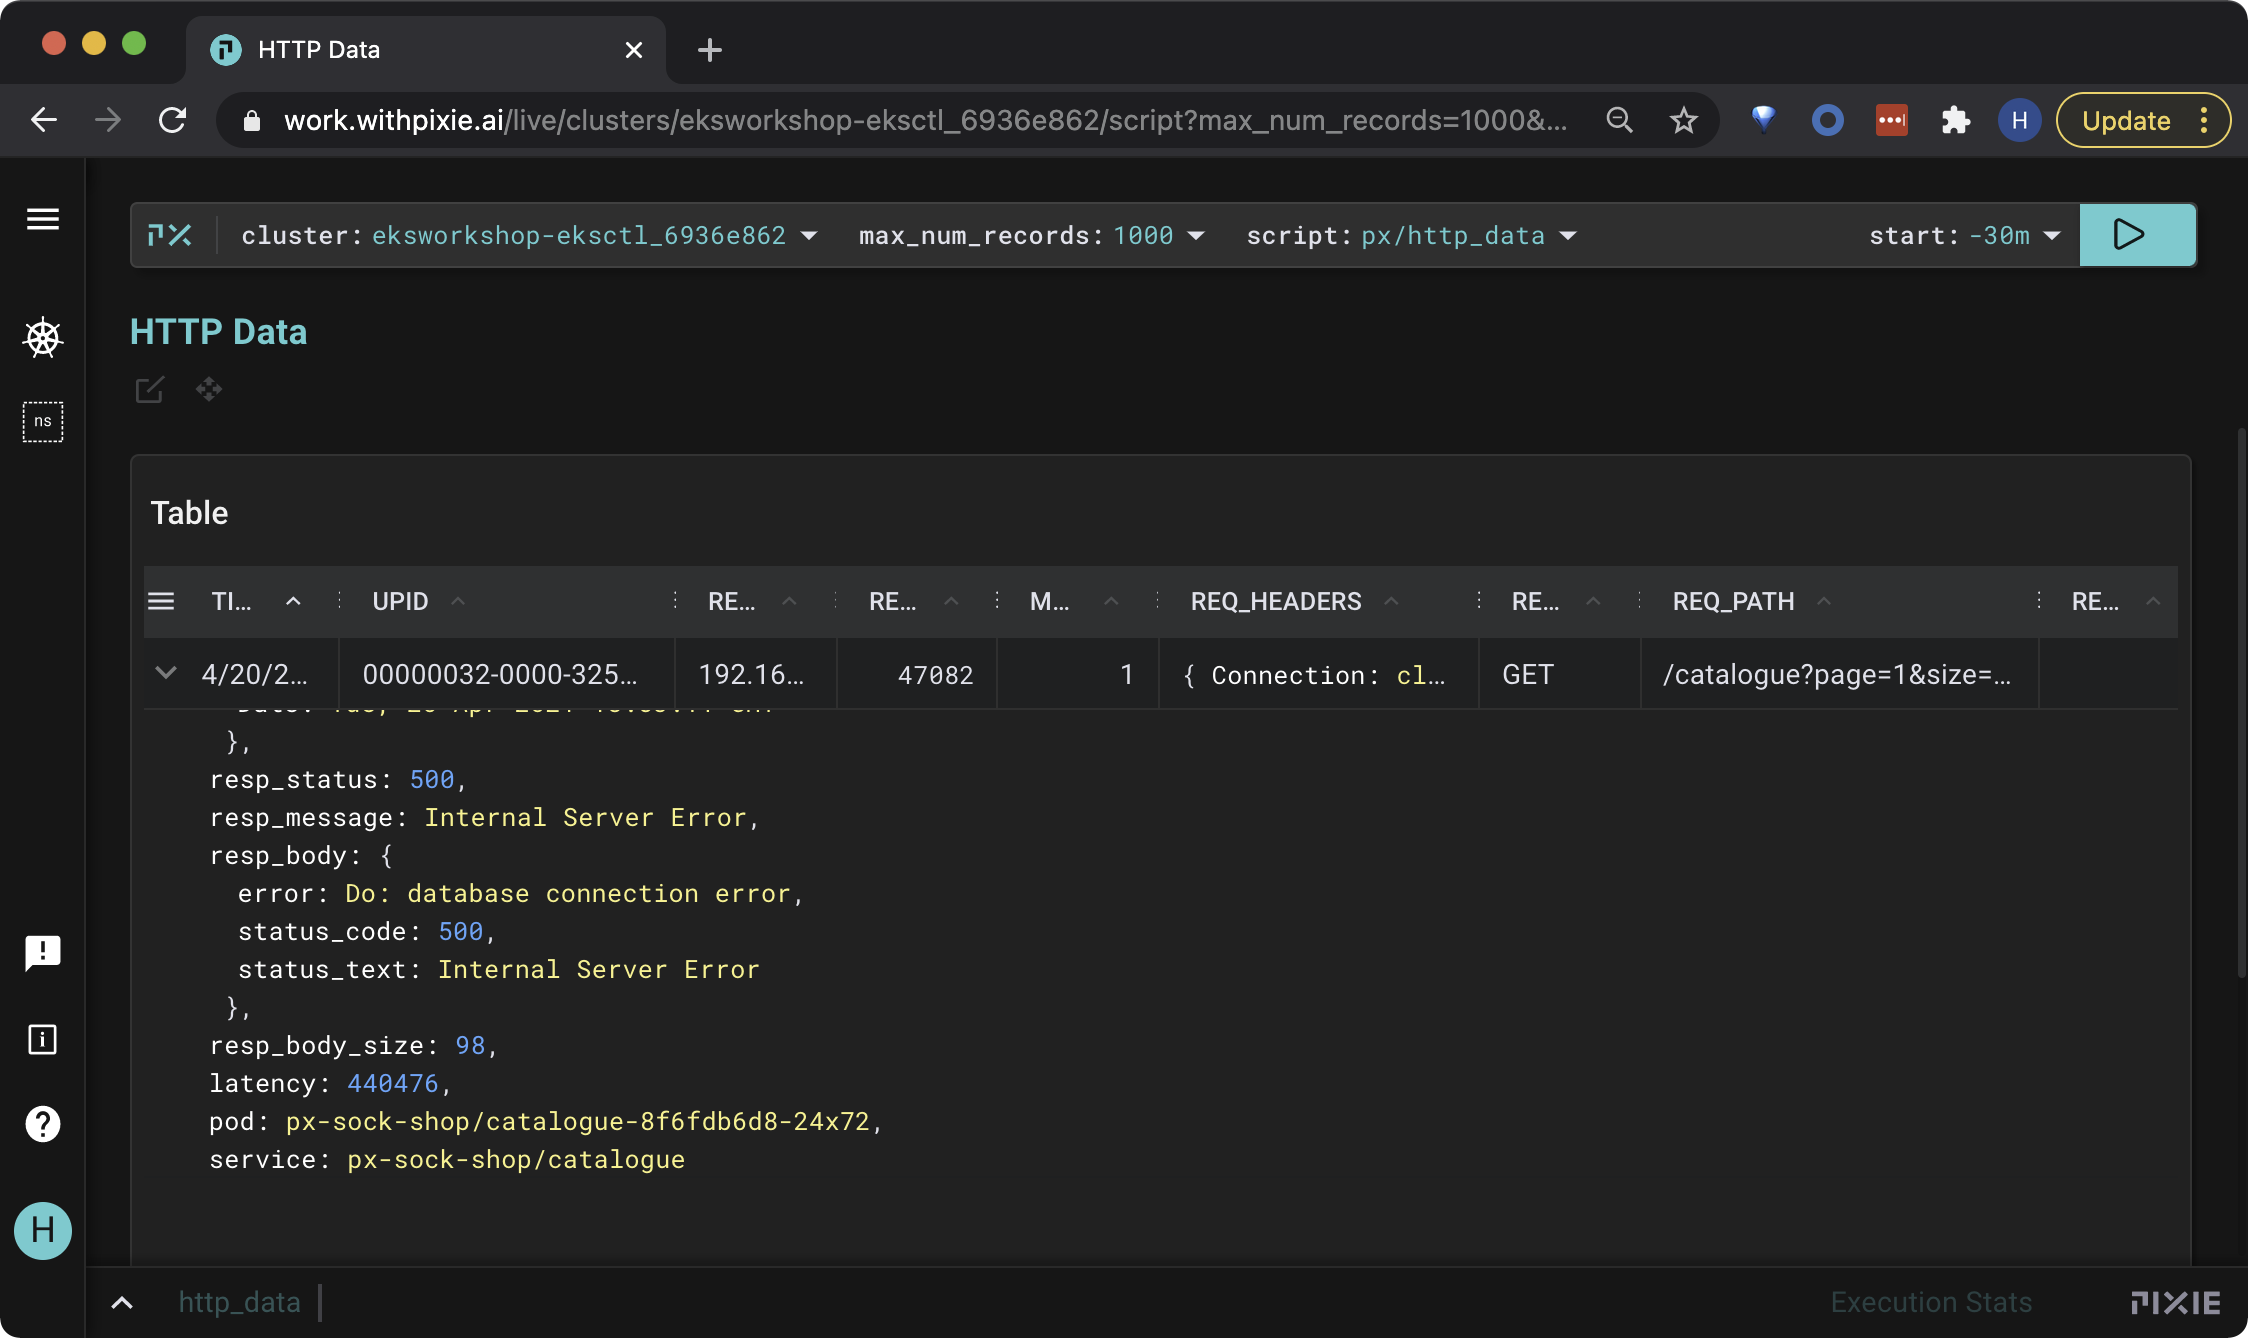Click the Update button in browser toolbar

tap(2125, 119)
